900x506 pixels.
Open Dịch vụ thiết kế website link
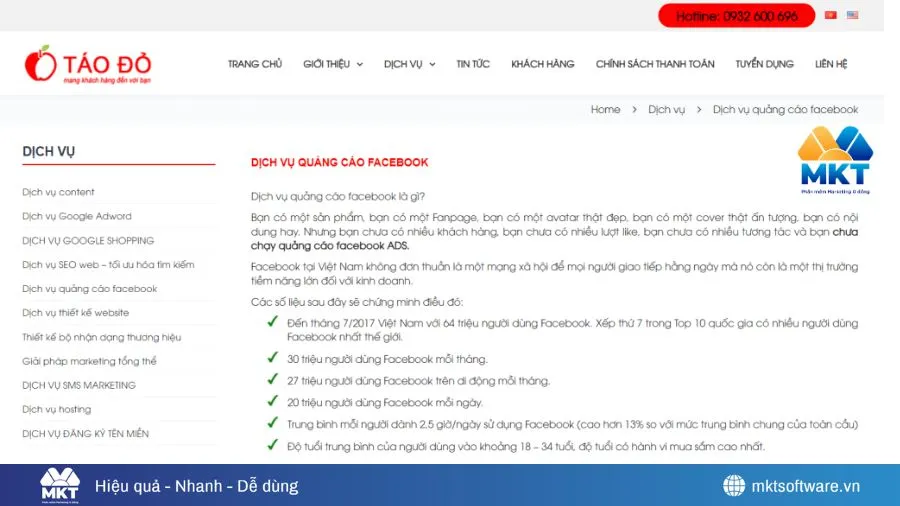click(76, 313)
